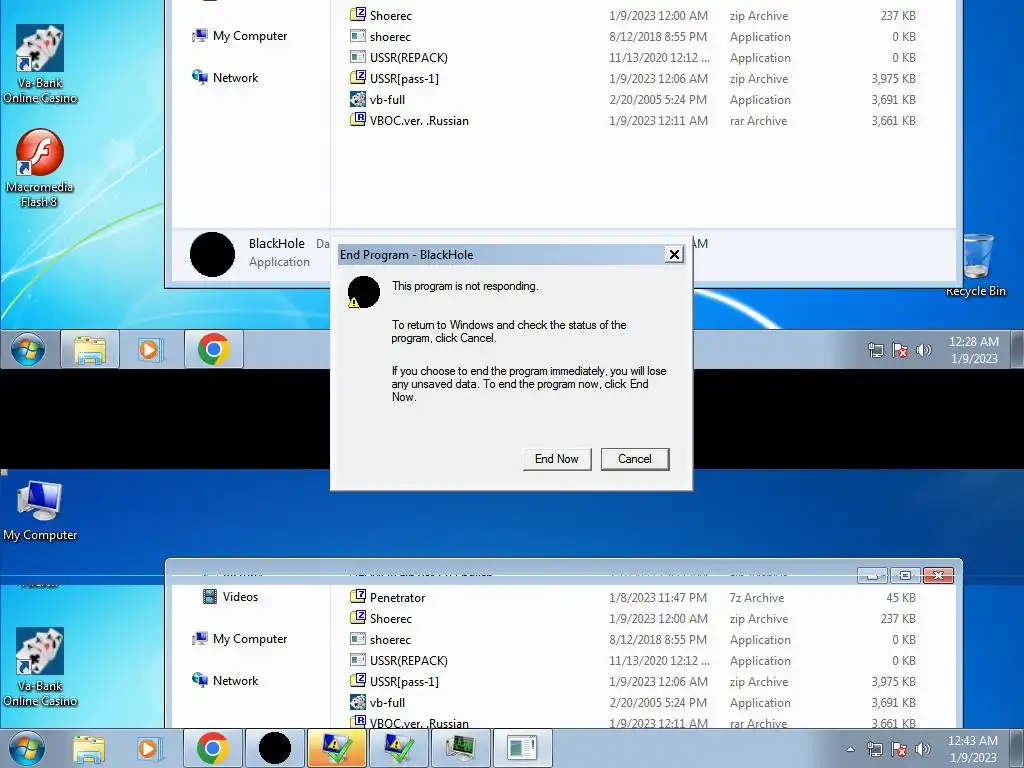Select My Computer in upper Explorer sidebar
The image size is (1024, 768).
tap(240, 36)
